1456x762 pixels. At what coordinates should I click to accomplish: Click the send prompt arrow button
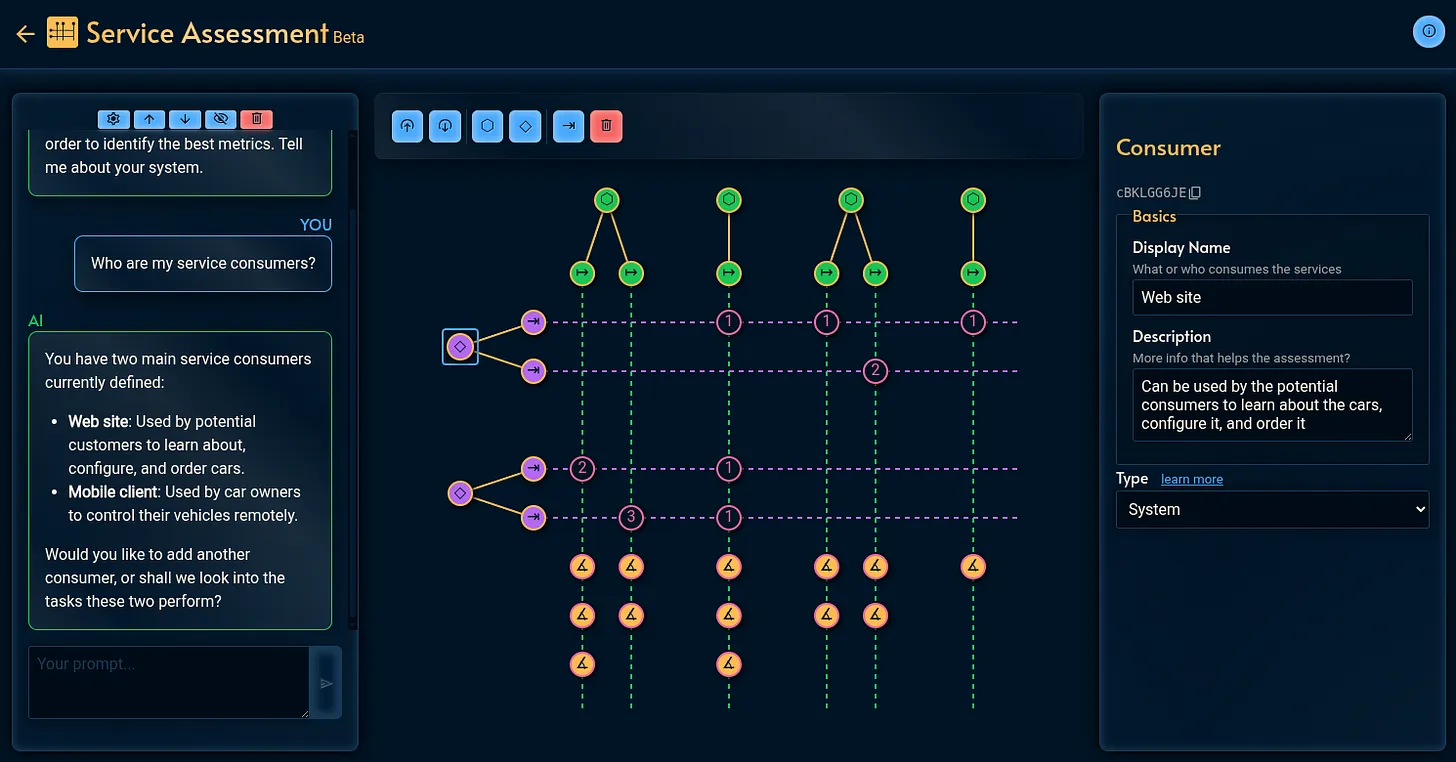coord(326,683)
